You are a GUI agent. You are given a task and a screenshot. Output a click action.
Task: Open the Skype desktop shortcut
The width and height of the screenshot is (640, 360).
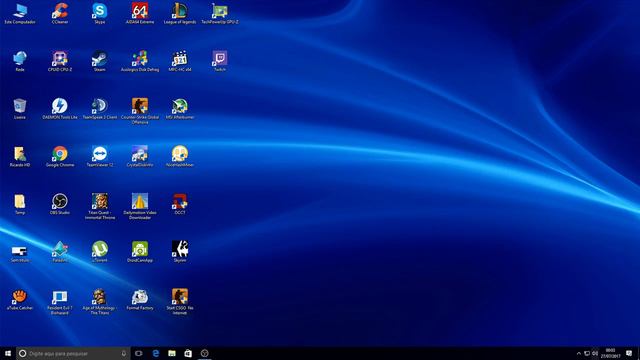point(100,13)
